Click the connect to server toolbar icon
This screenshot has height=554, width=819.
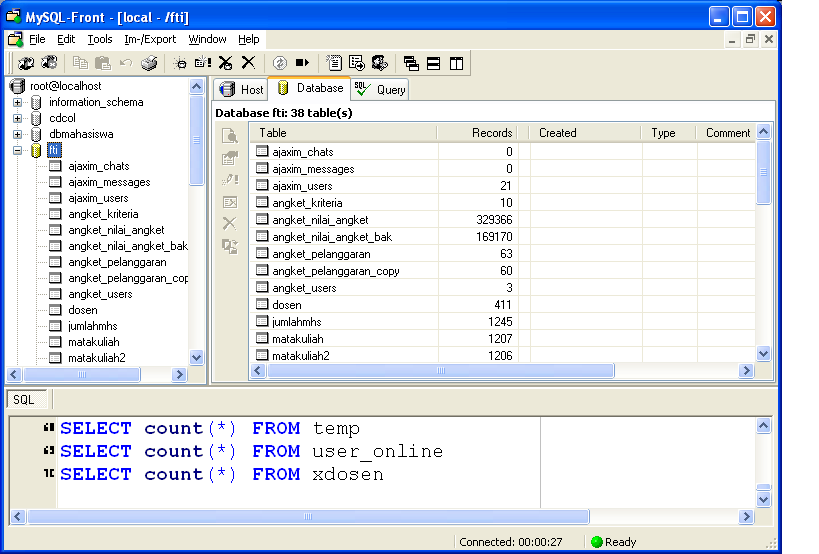(26, 63)
